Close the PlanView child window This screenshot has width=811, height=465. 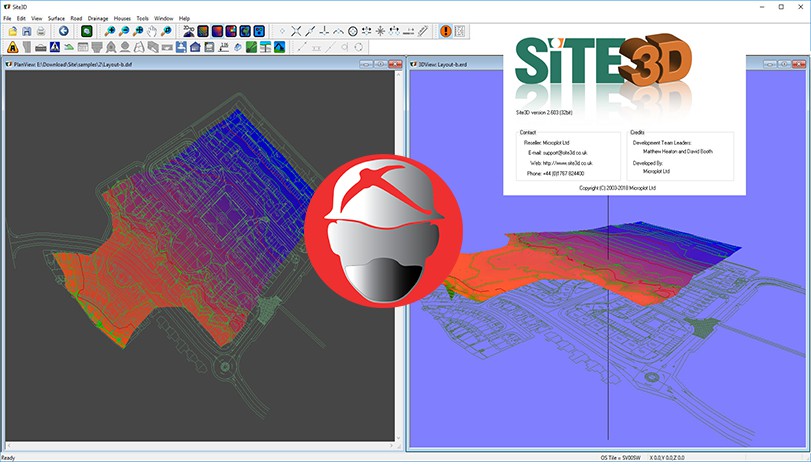click(x=395, y=65)
